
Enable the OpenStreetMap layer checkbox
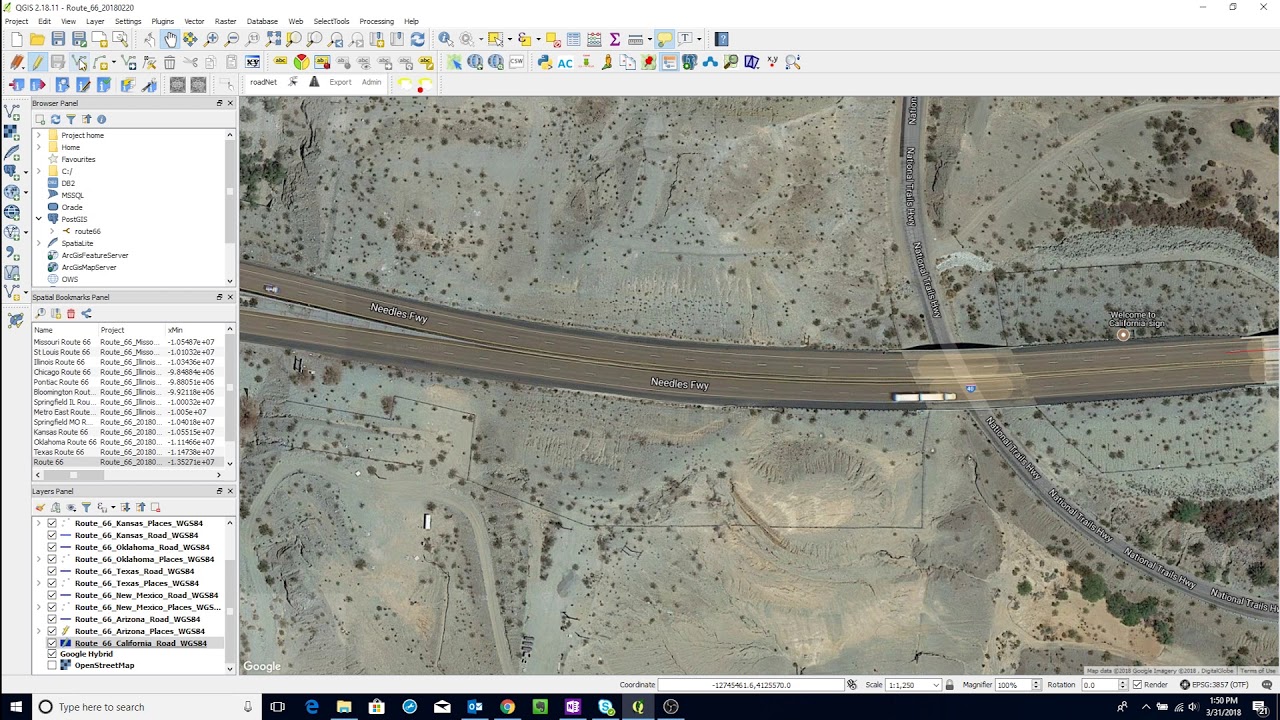(x=52, y=665)
